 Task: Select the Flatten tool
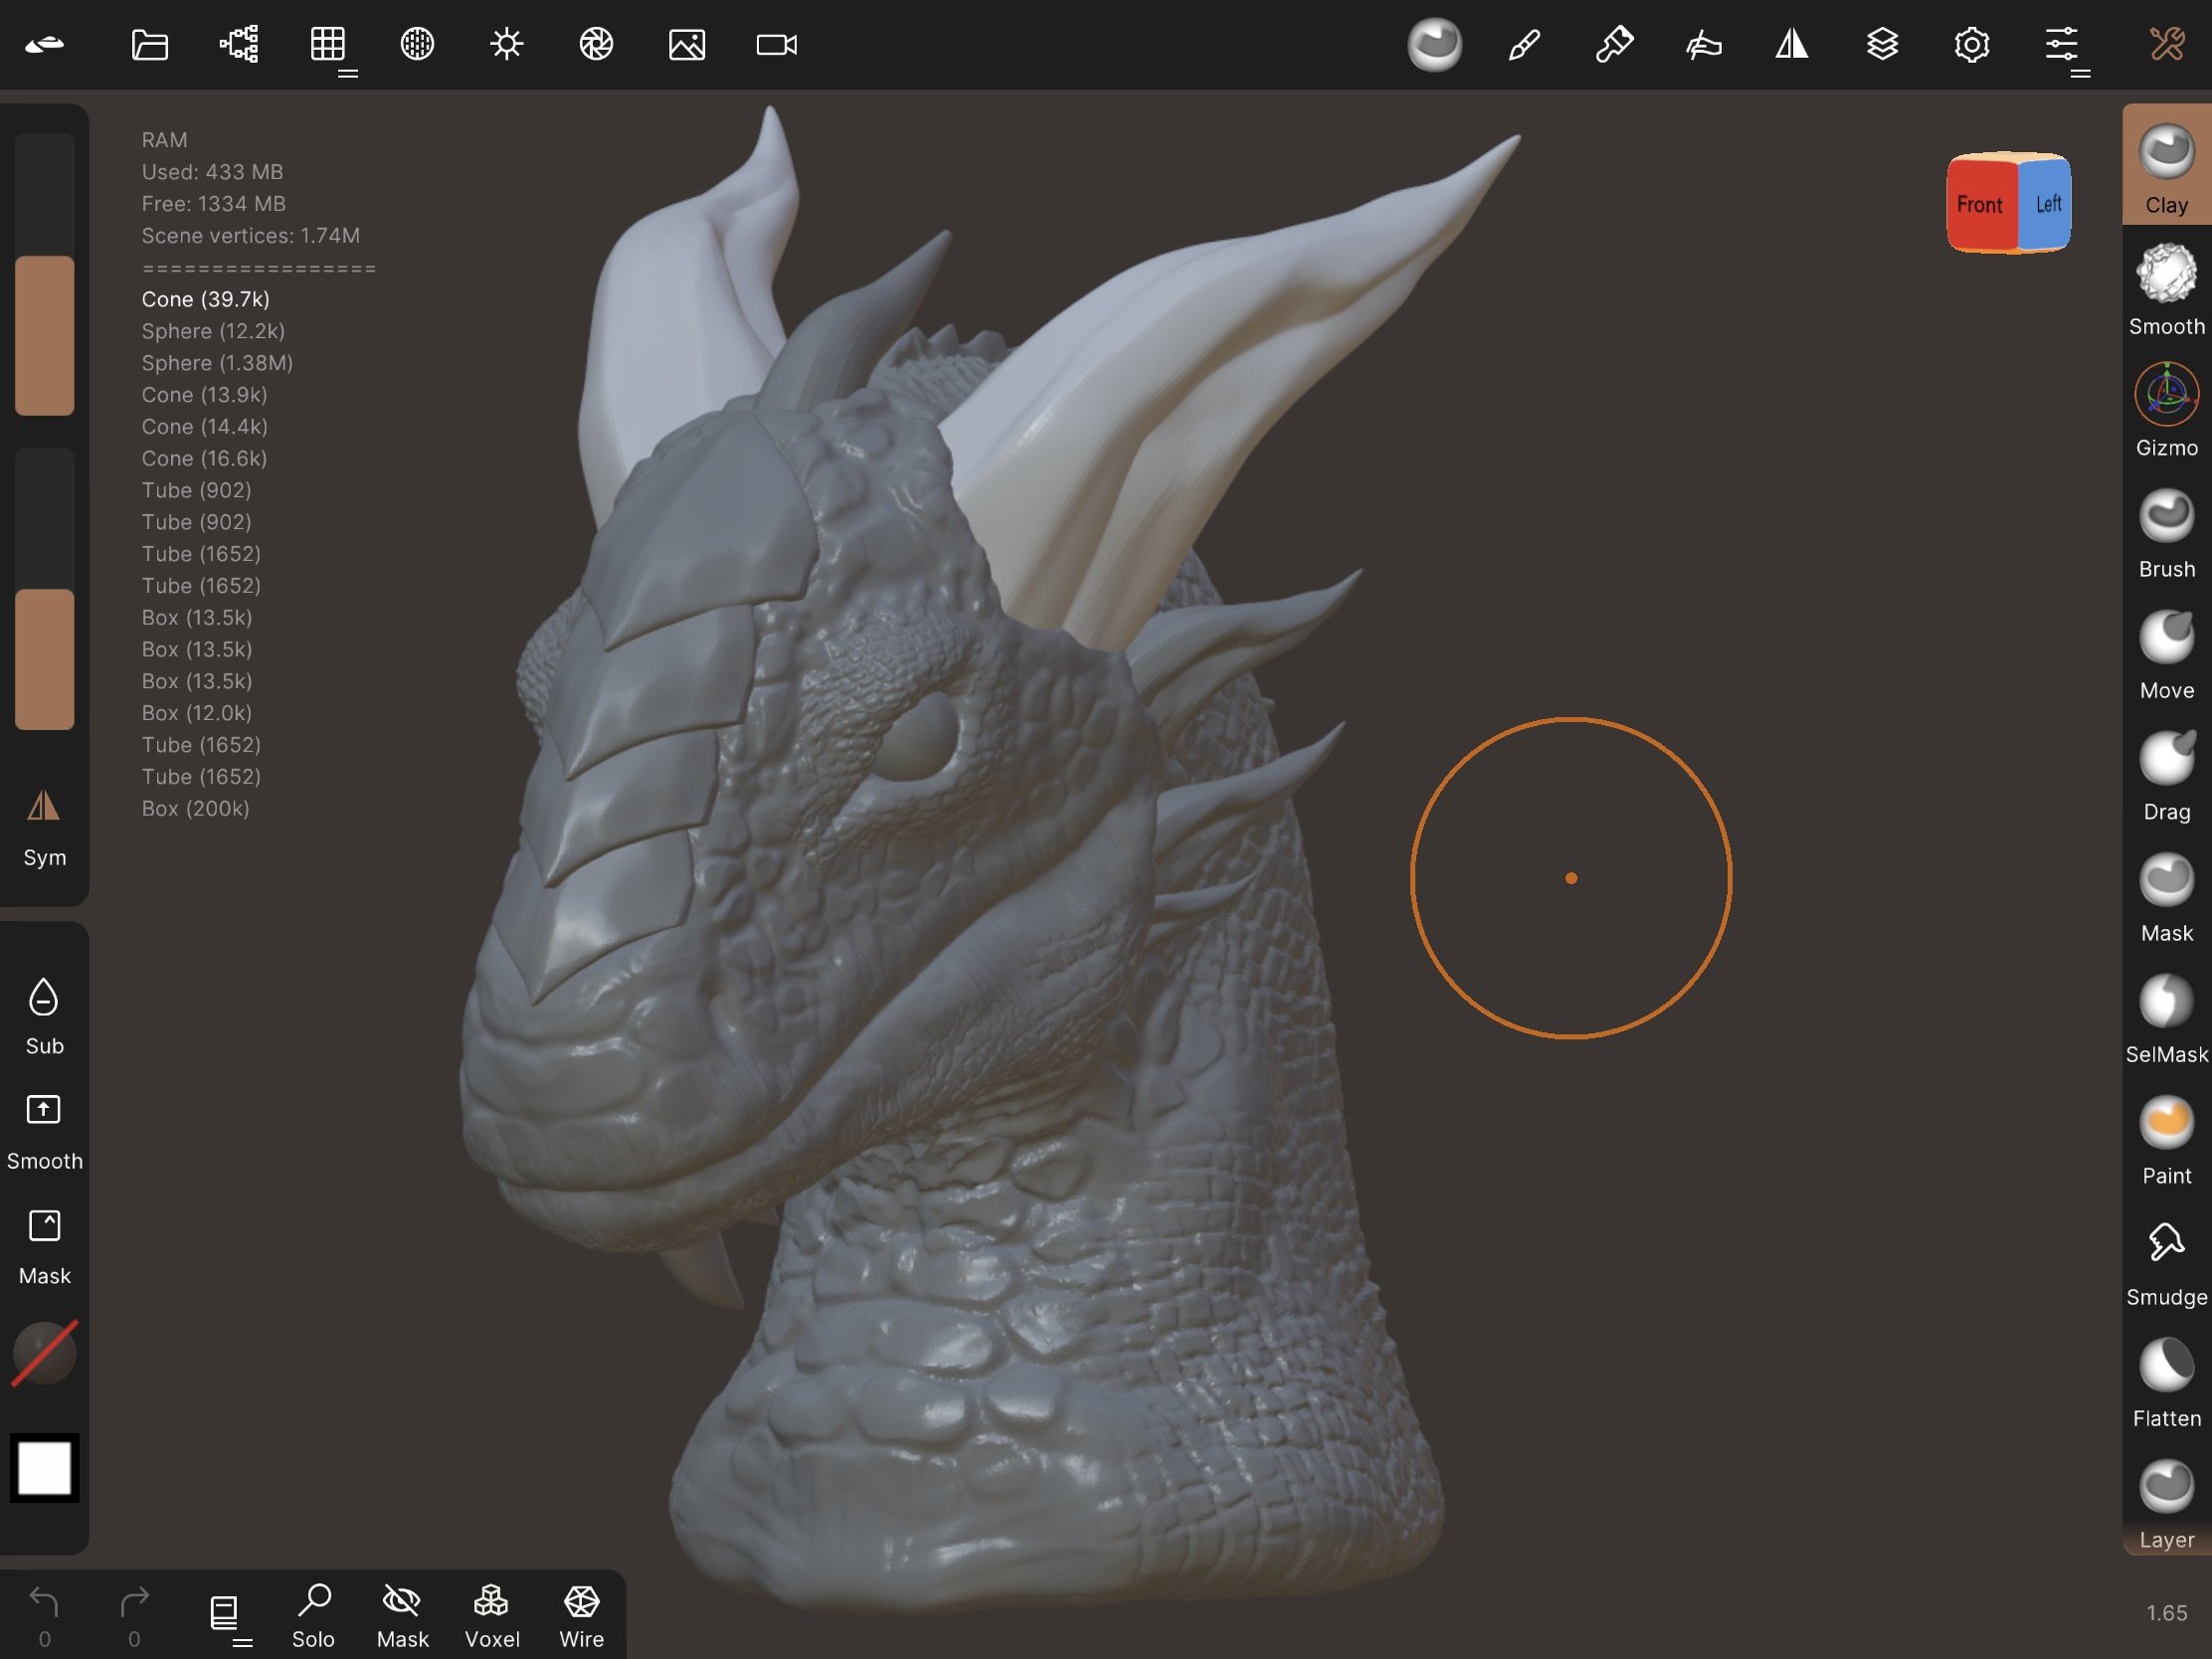pos(2166,1382)
